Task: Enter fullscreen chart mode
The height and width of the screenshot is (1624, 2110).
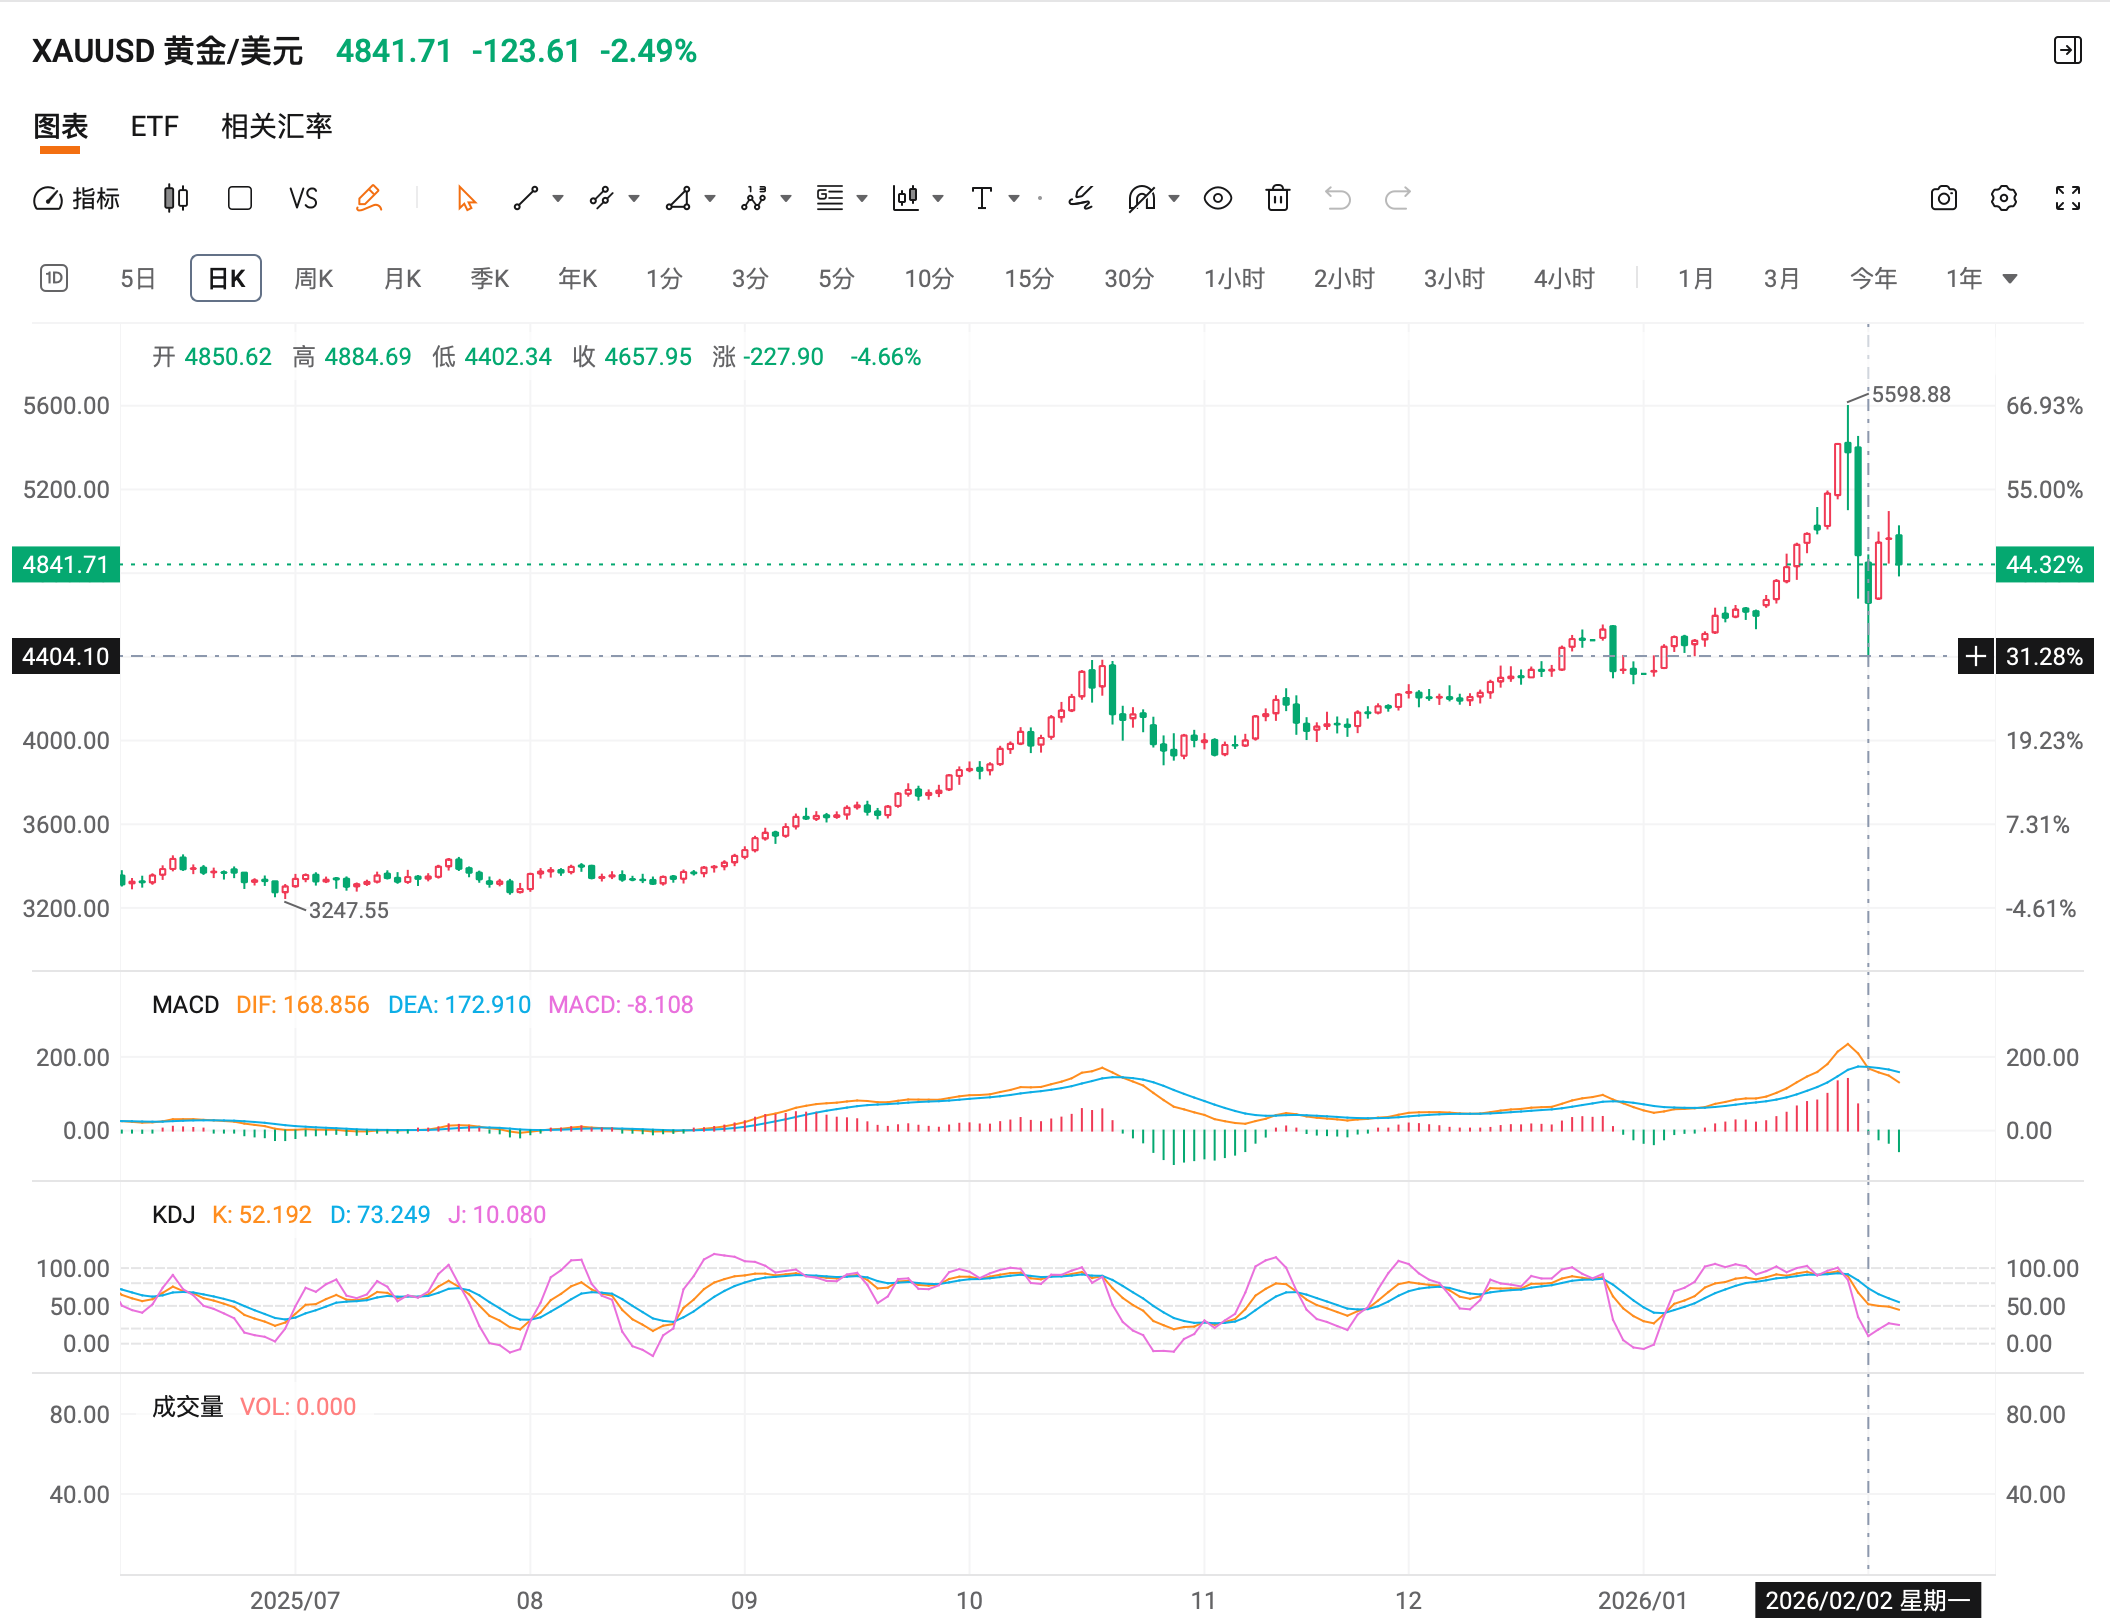Action: (2067, 198)
